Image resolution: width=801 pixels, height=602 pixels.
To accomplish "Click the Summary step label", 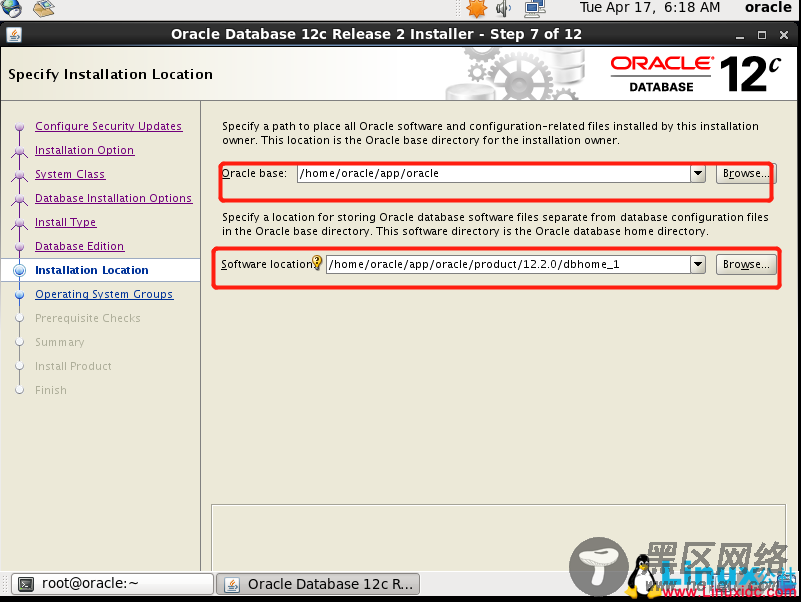I will click(59, 342).
